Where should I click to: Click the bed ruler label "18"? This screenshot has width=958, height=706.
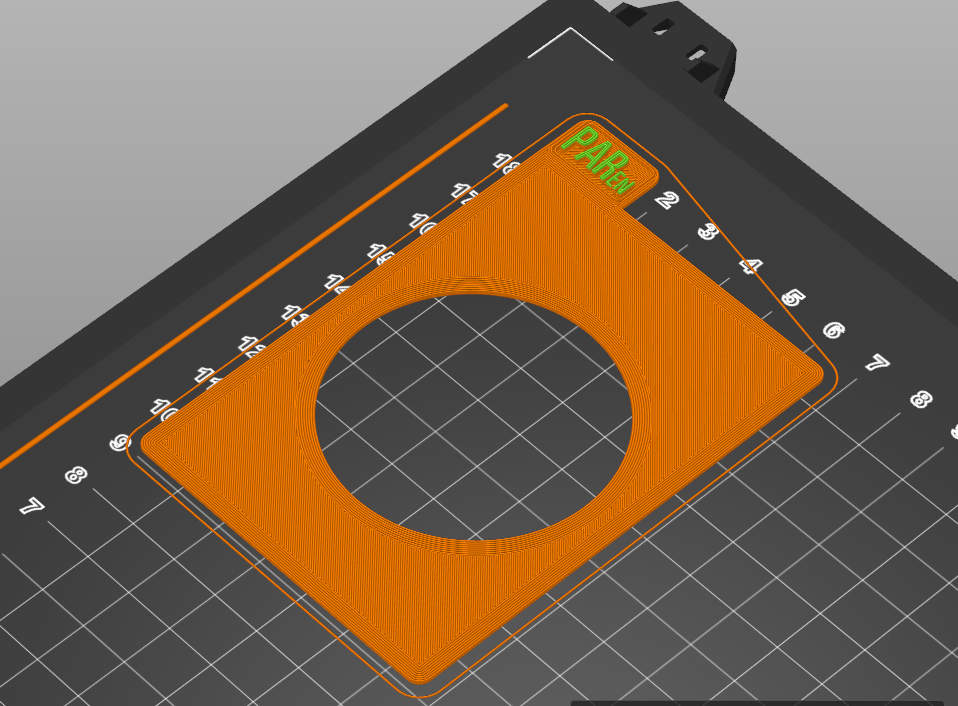pyautogui.click(x=506, y=163)
